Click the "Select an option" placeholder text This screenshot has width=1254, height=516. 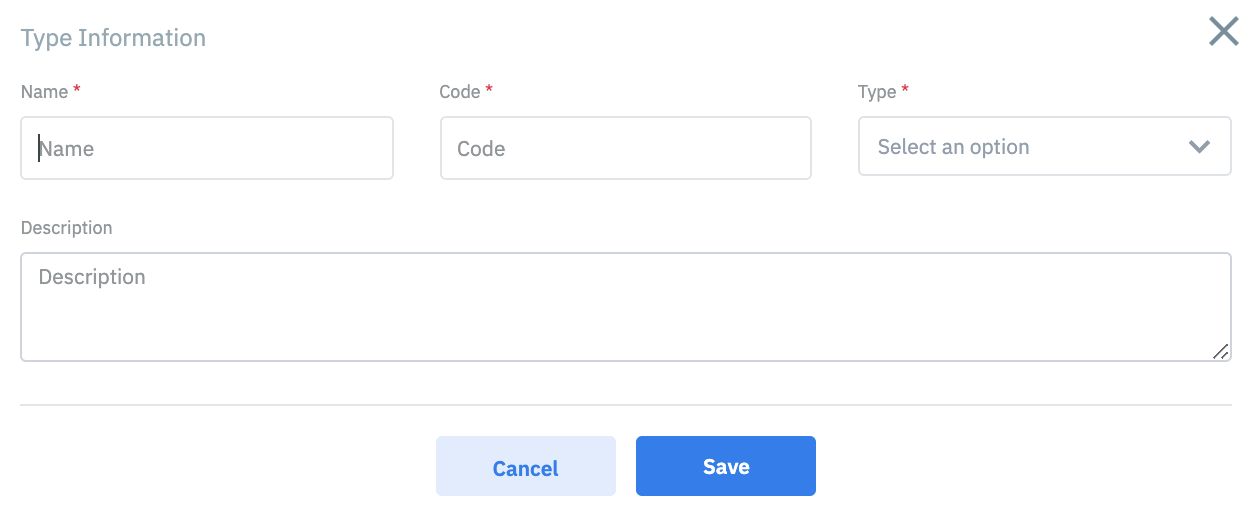click(x=953, y=147)
